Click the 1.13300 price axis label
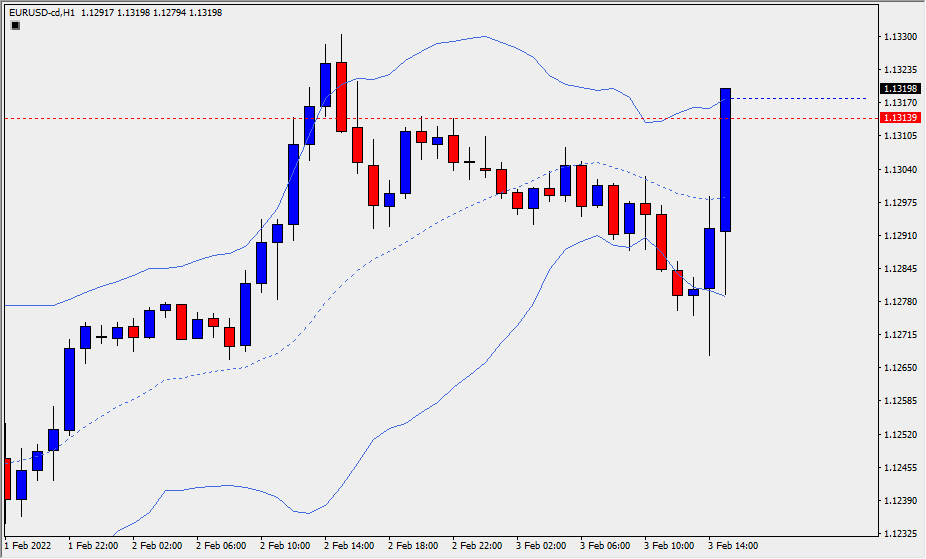926x559 pixels. pos(901,36)
